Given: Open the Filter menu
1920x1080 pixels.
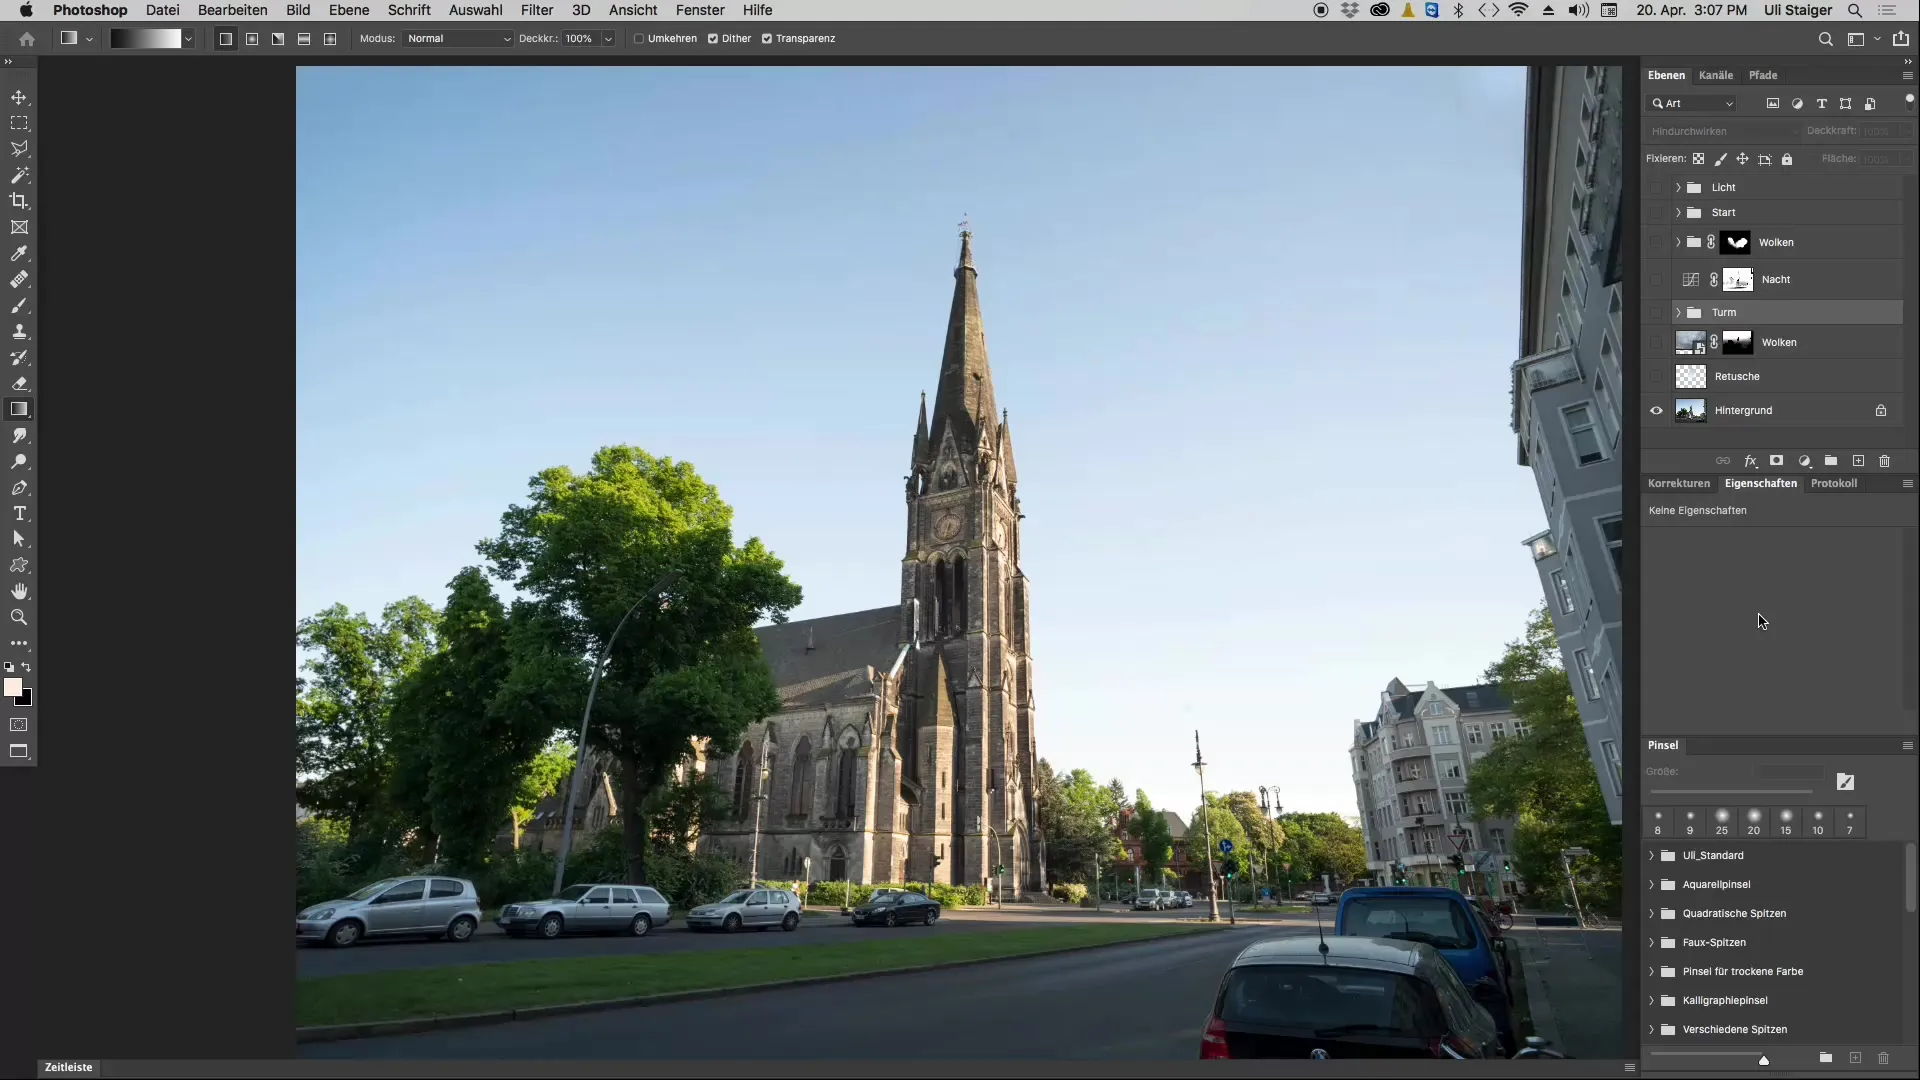Looking at the screenshot, I should [x=537, y=10].
